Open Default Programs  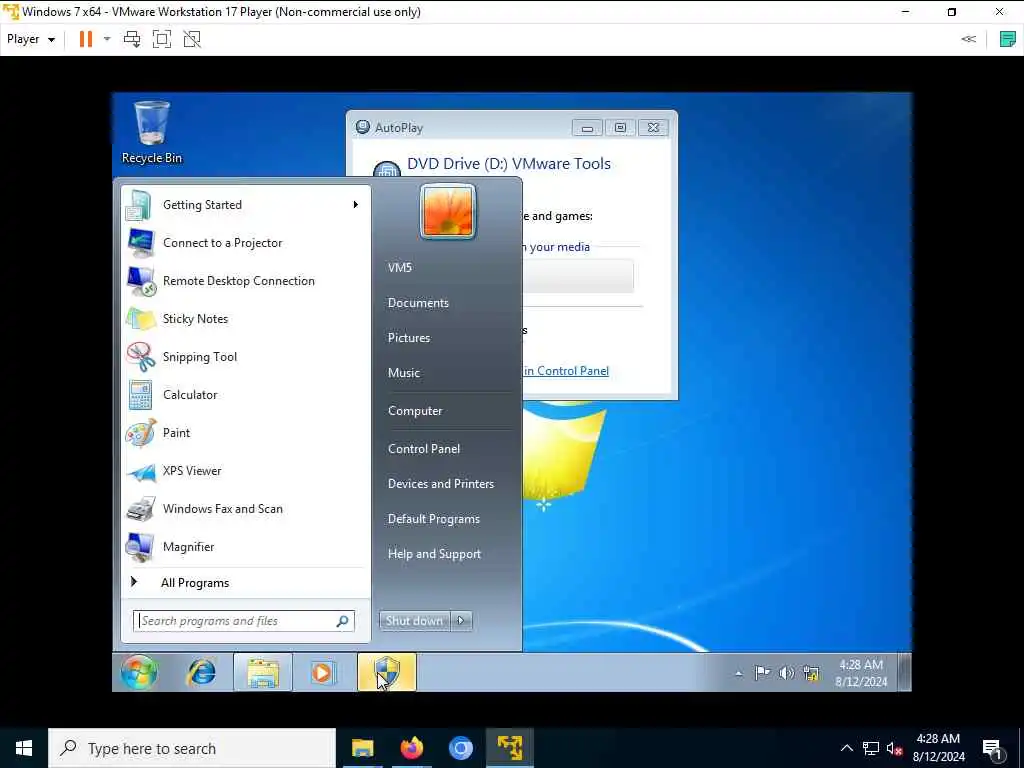coord(434,519)
